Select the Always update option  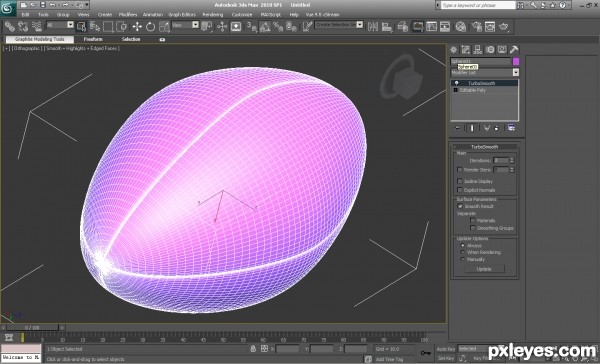[463, 245]
